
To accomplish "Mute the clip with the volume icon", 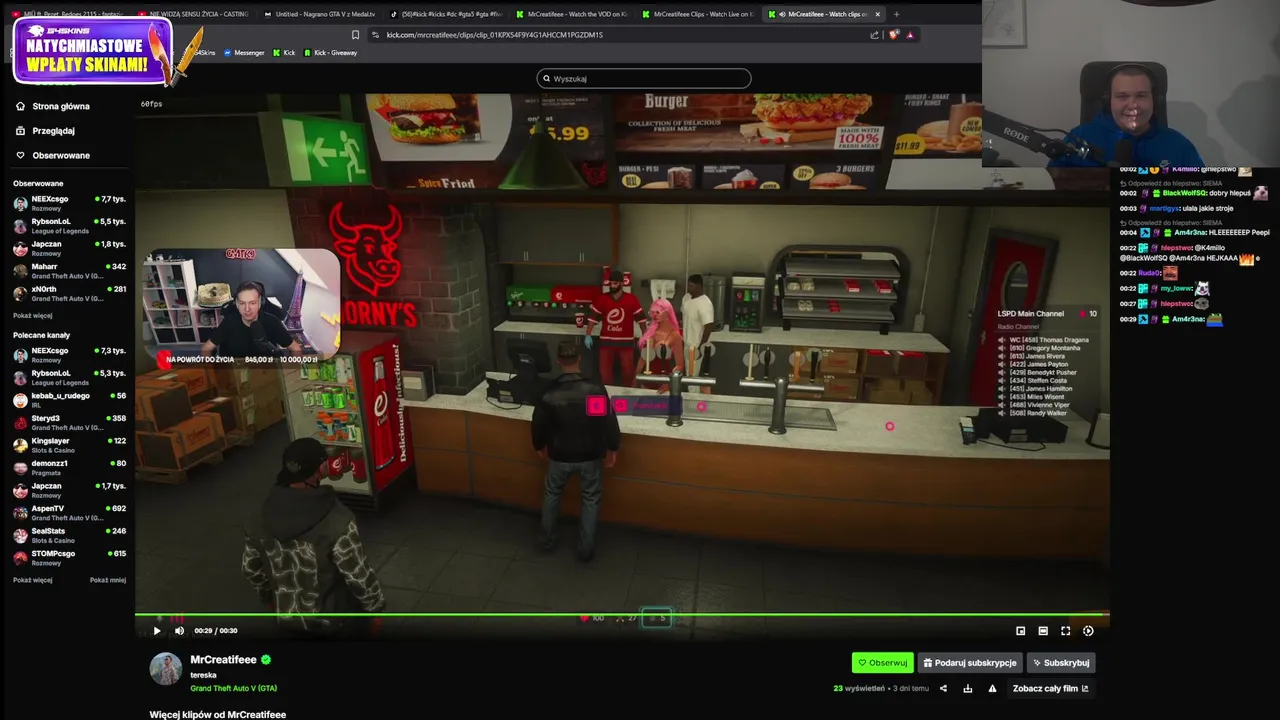I will pyautogui.click(x=179, y=631).
